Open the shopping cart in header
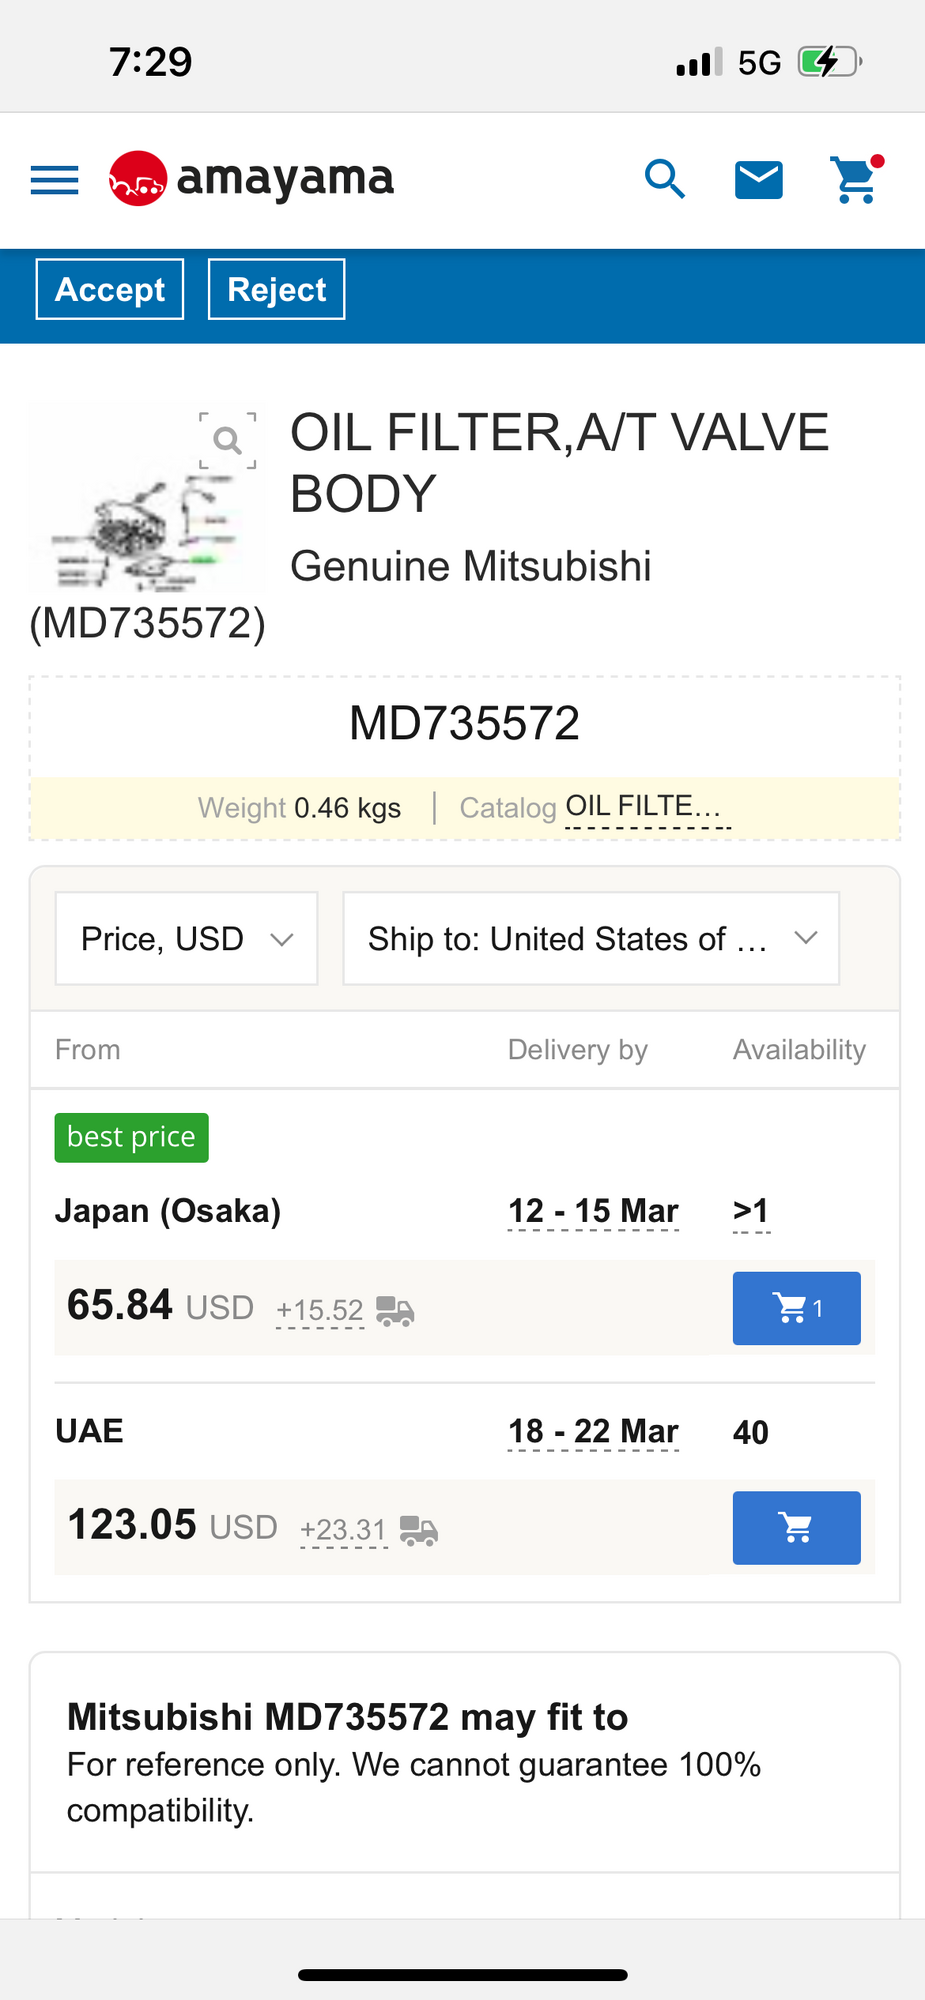925x2000 pixels. tap(856, 180)
